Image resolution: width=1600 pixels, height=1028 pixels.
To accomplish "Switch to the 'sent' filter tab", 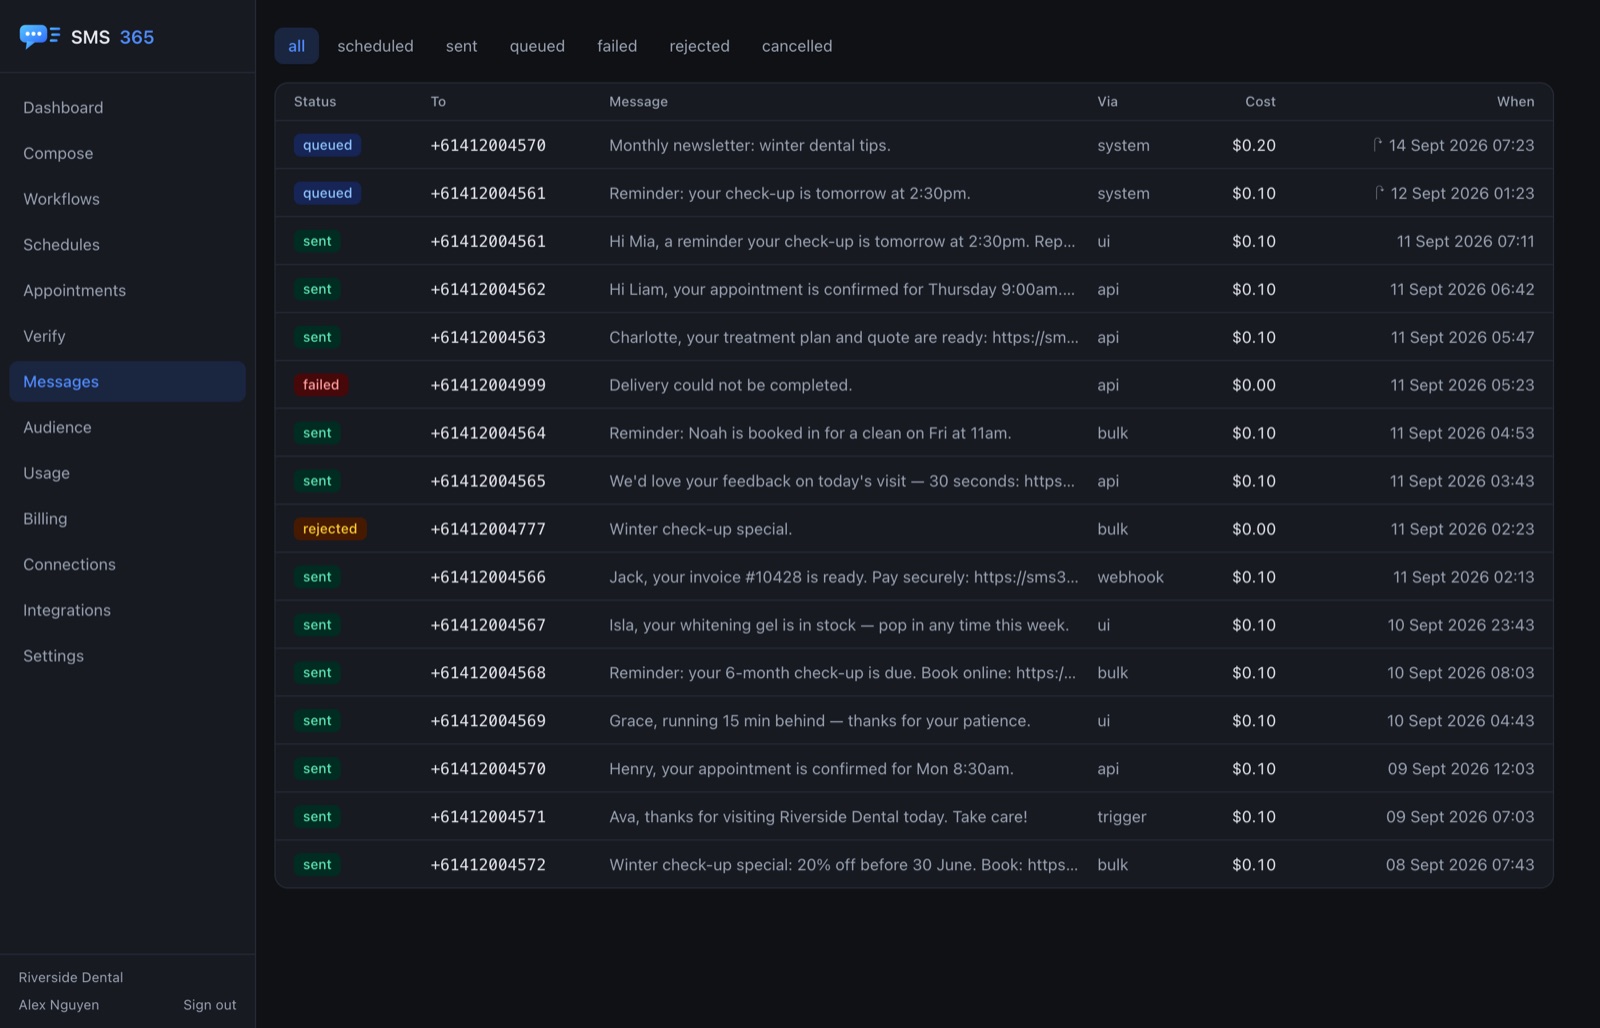I will [461, 46].
